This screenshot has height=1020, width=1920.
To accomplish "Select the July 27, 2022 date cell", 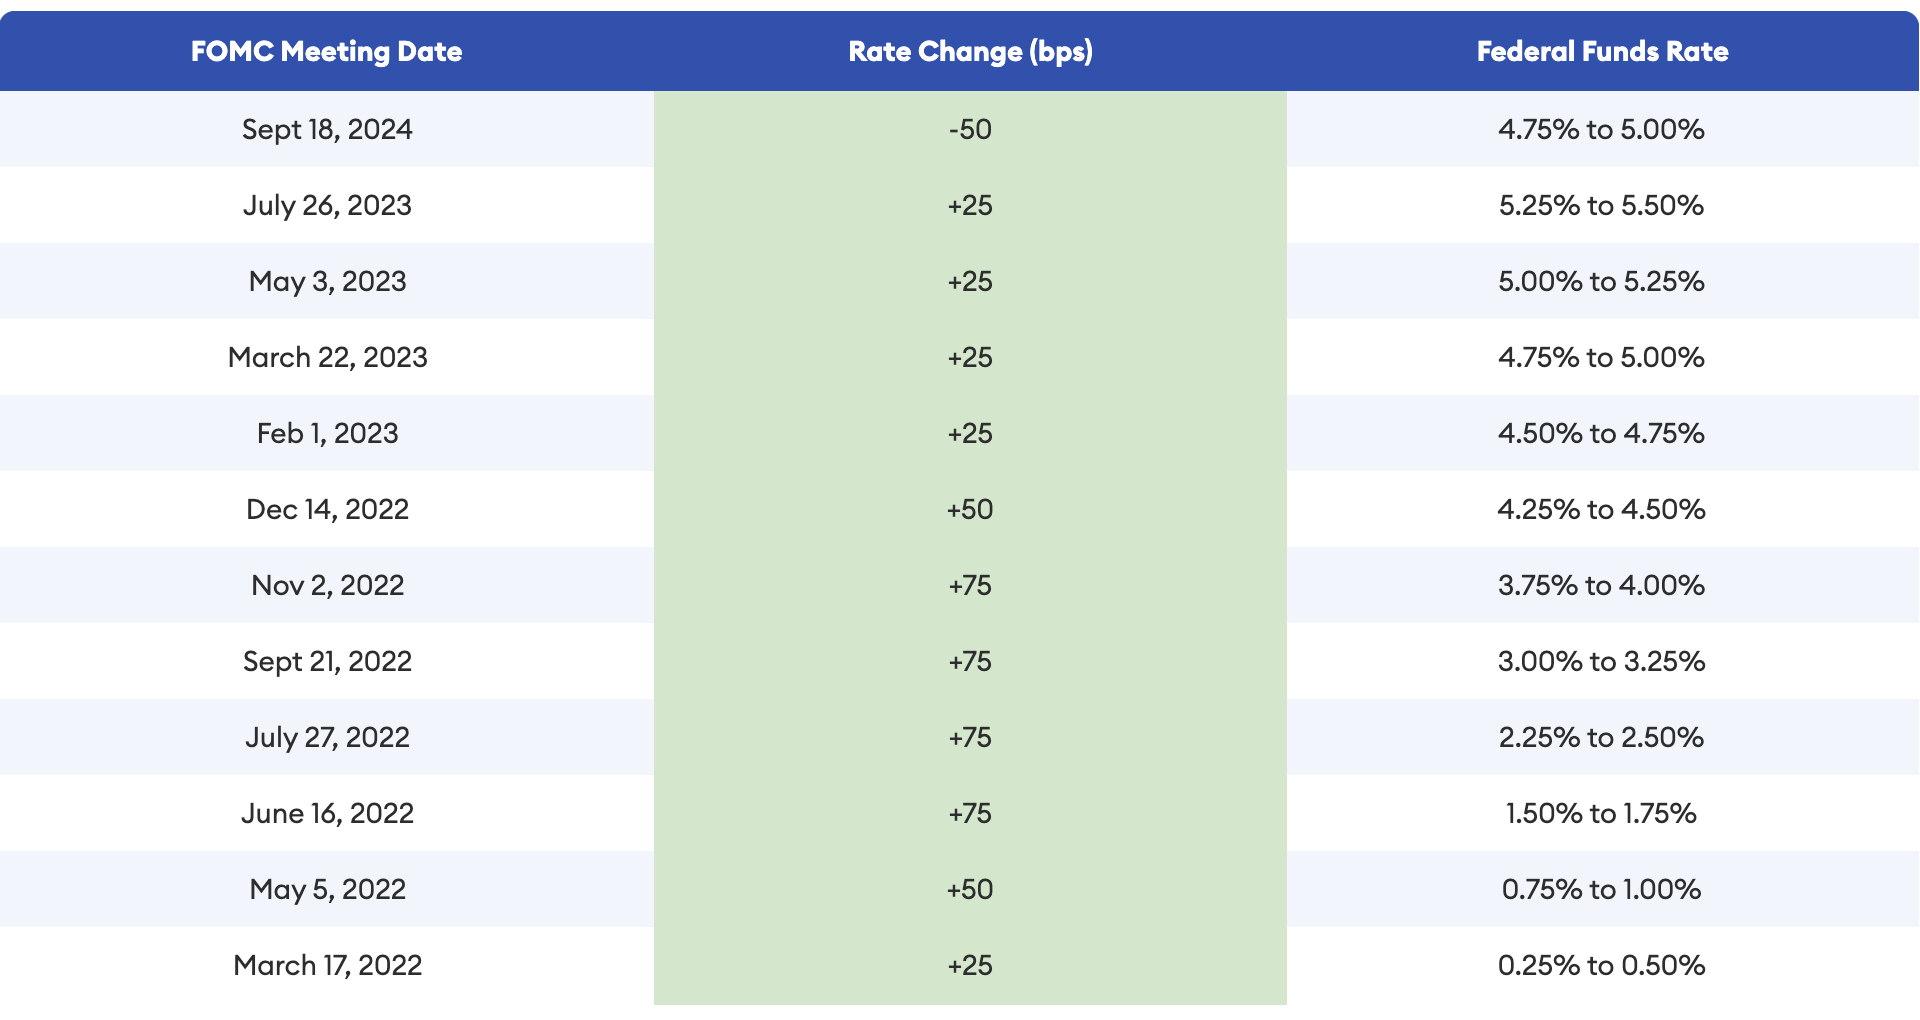I will click(327, 737).
